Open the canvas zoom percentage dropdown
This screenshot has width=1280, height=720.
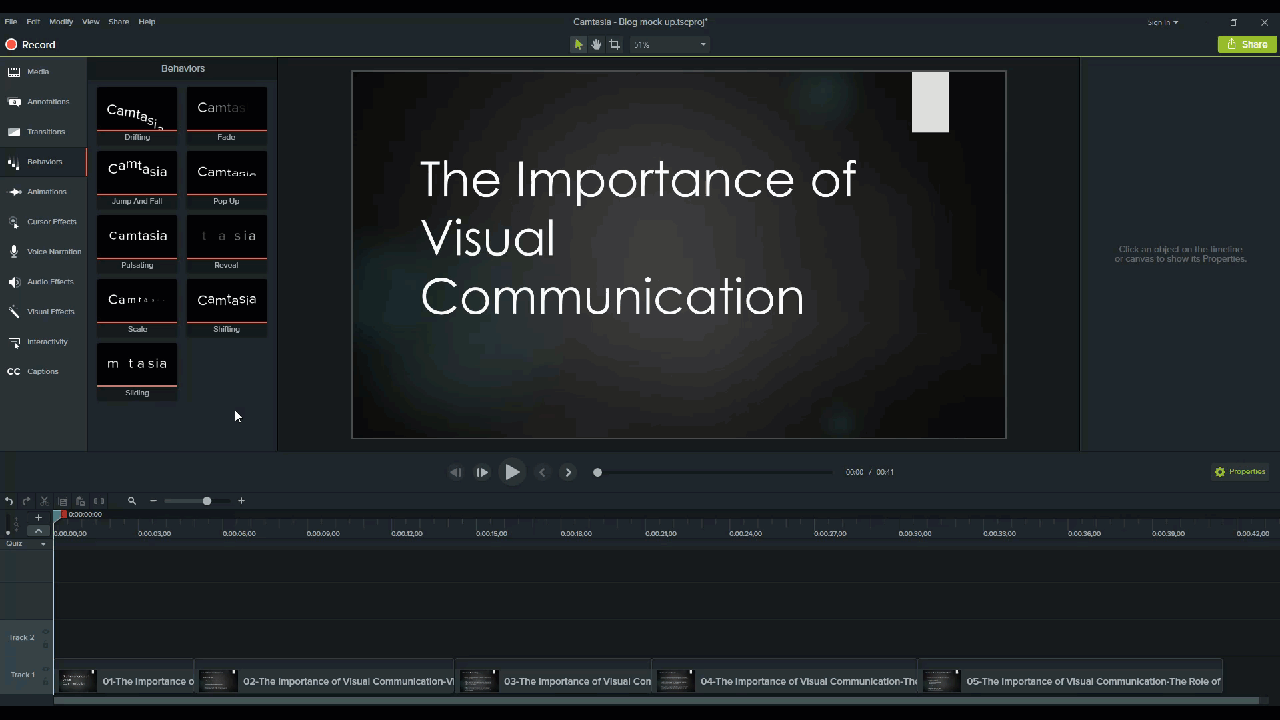pyautogui.click(x=703, y=44)
